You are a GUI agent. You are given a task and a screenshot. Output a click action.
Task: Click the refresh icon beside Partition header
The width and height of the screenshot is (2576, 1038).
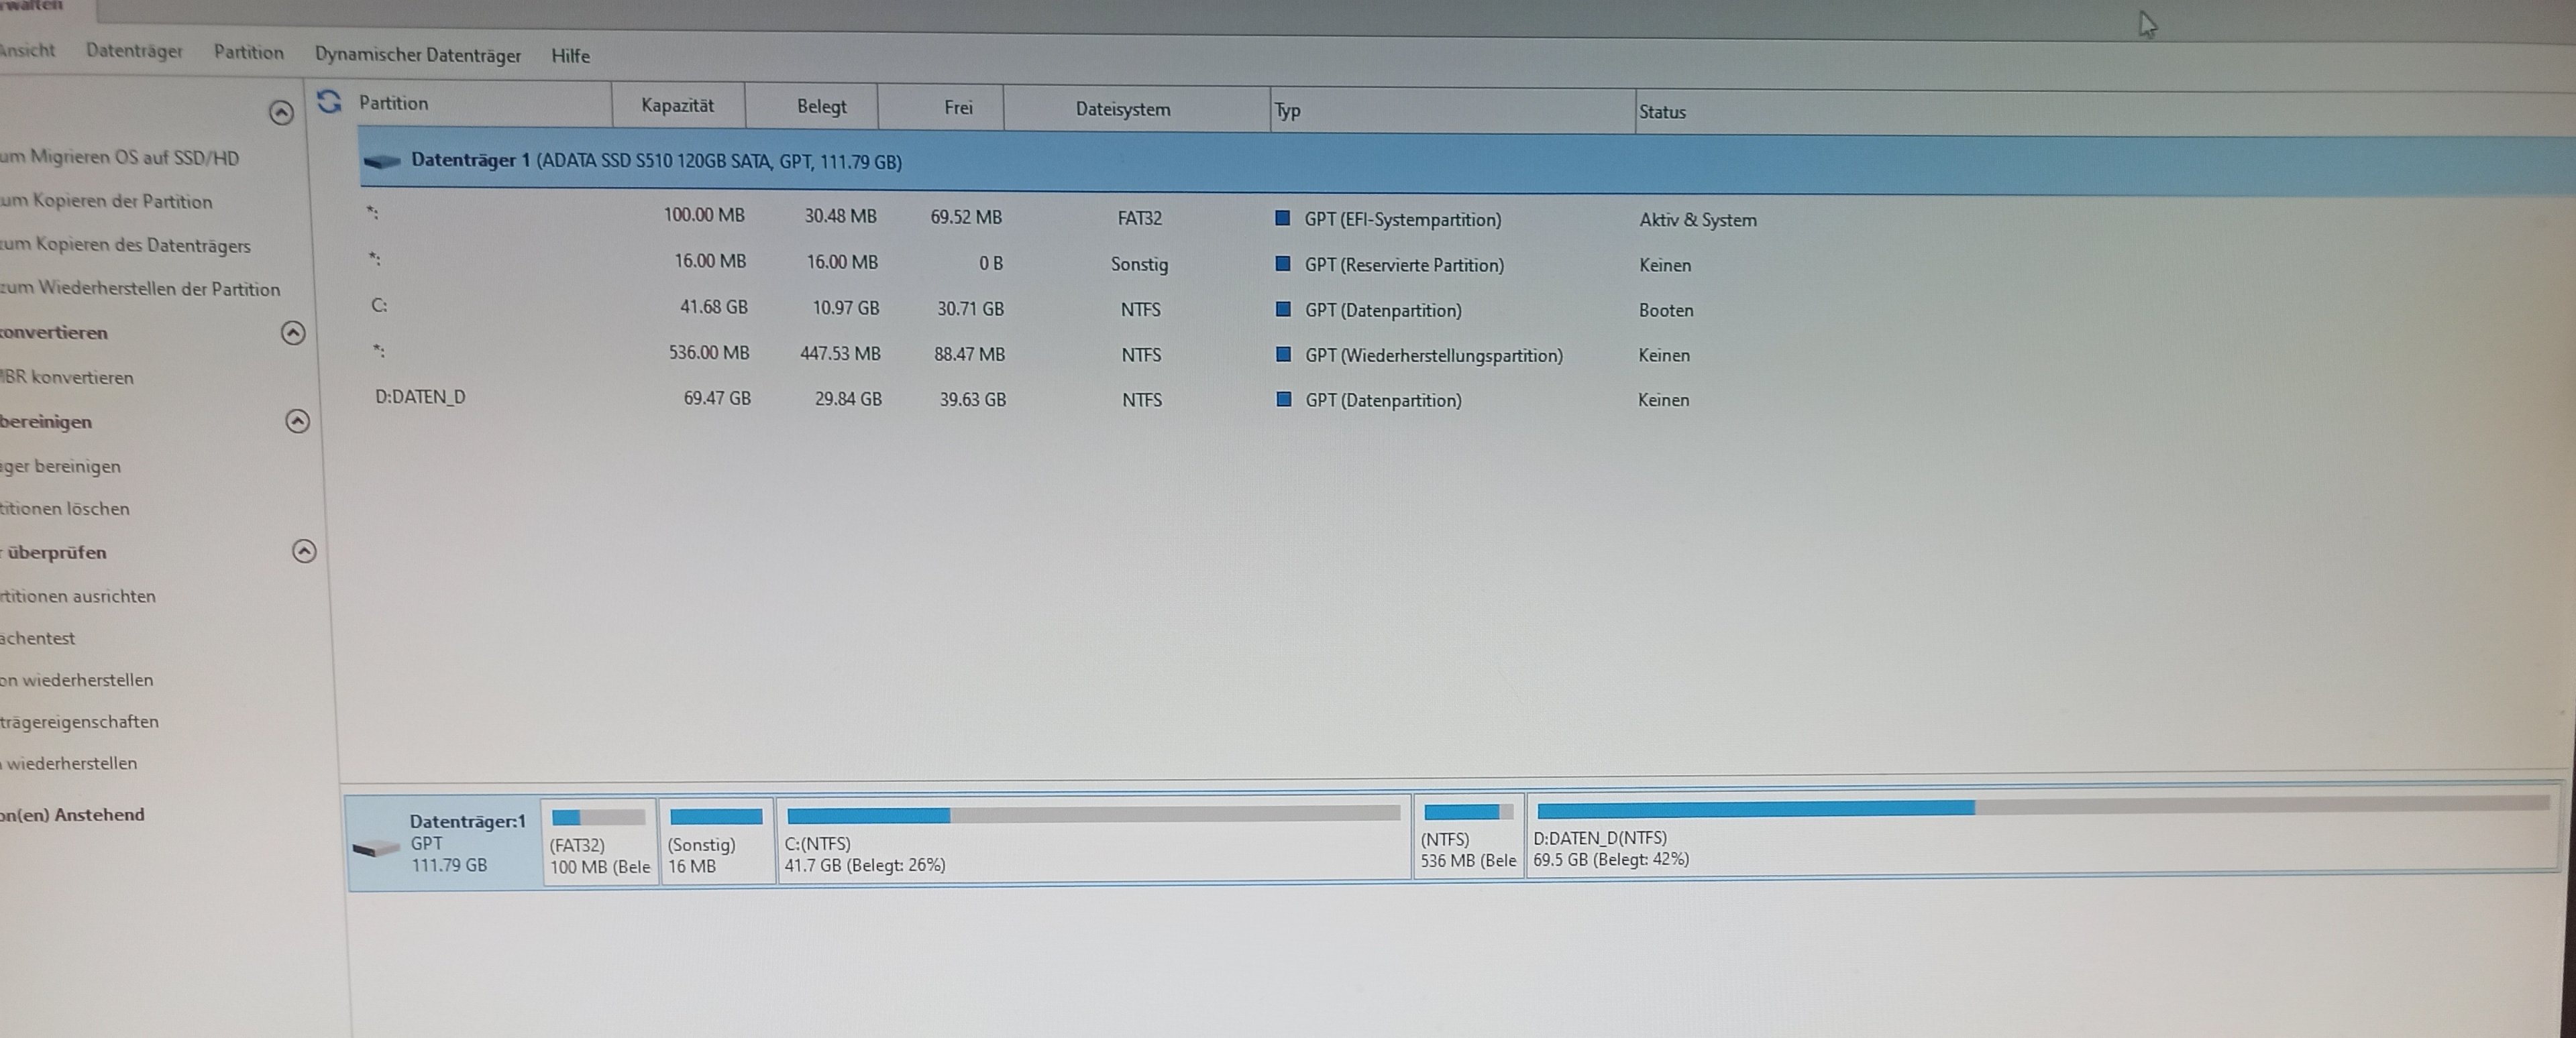[x=329, y=101]
